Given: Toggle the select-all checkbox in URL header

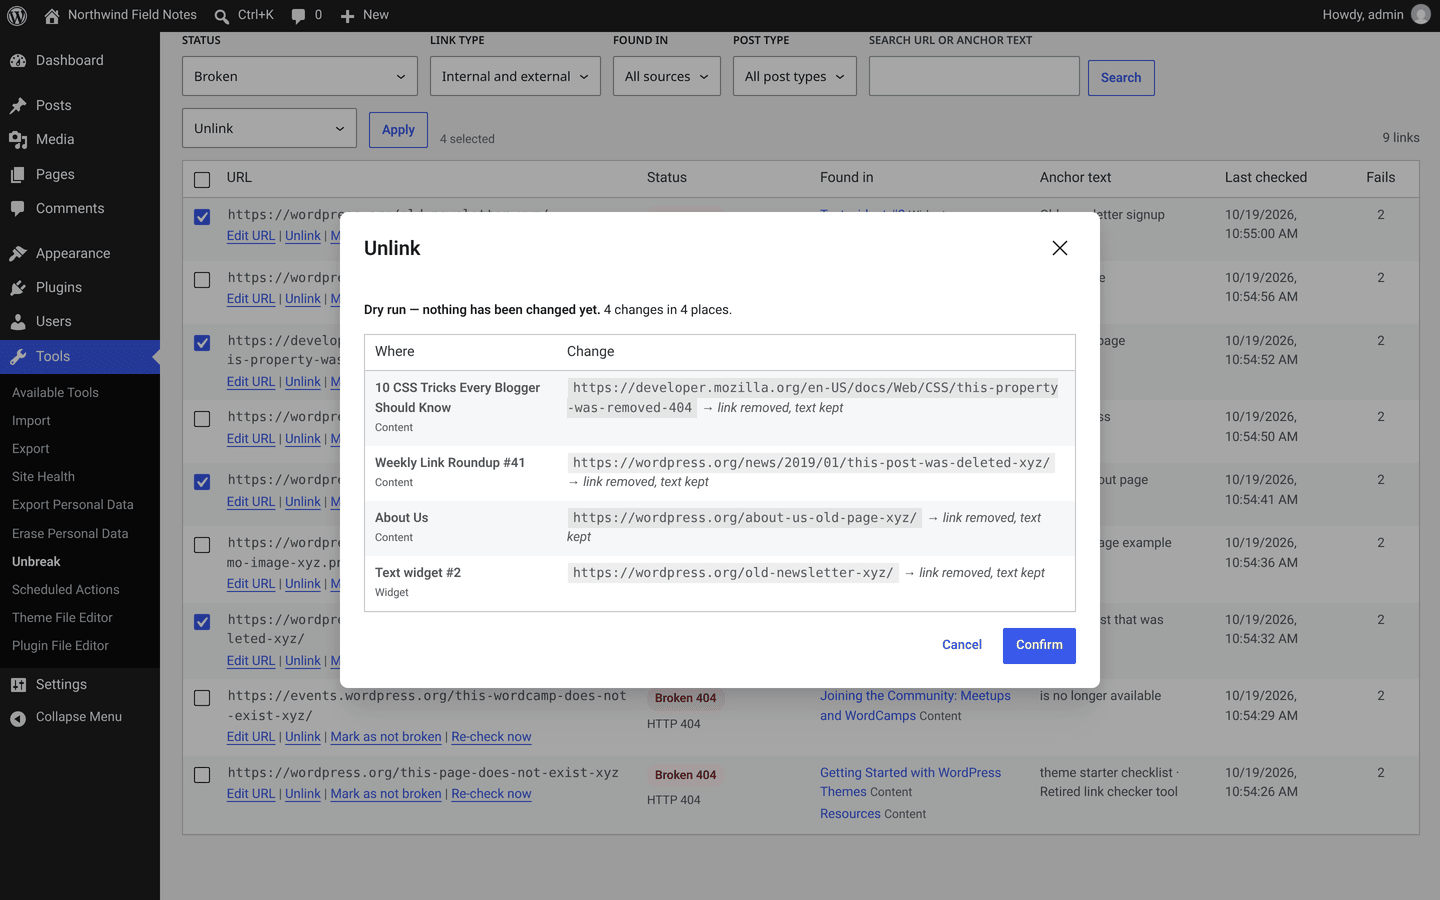Looking at the screenshot, I should pos(202,180).
